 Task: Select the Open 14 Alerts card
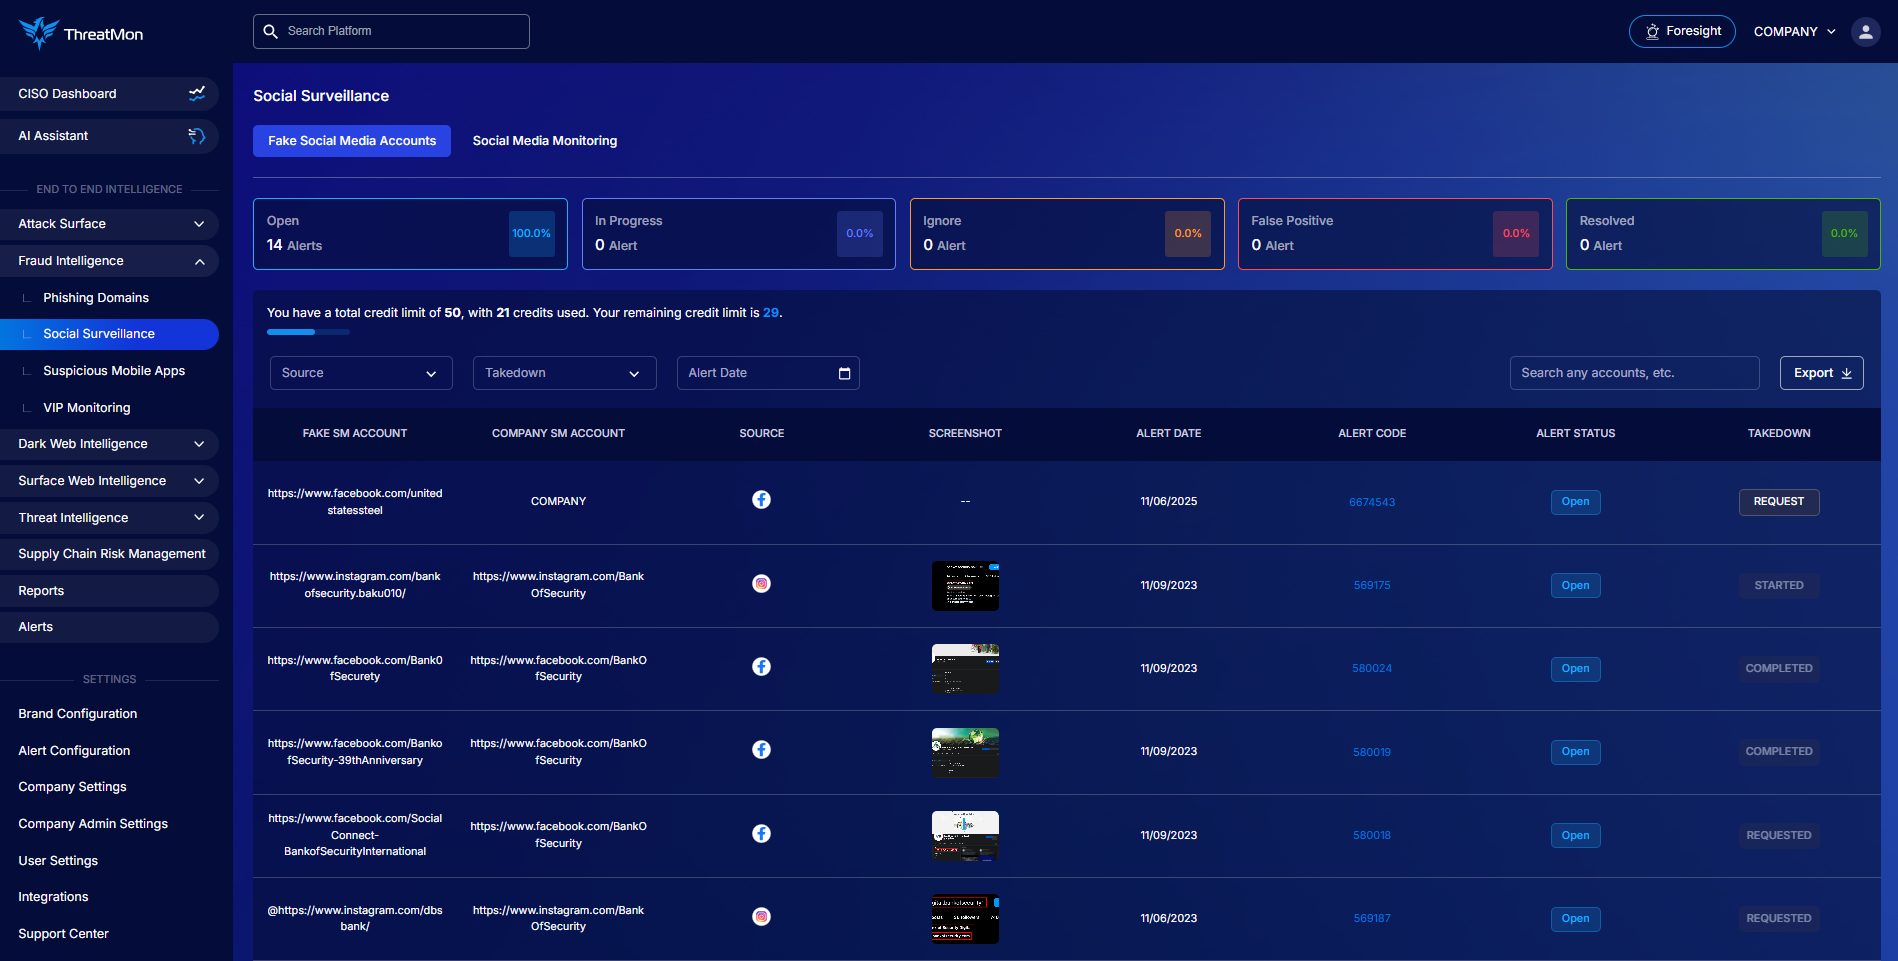(410, 234)
